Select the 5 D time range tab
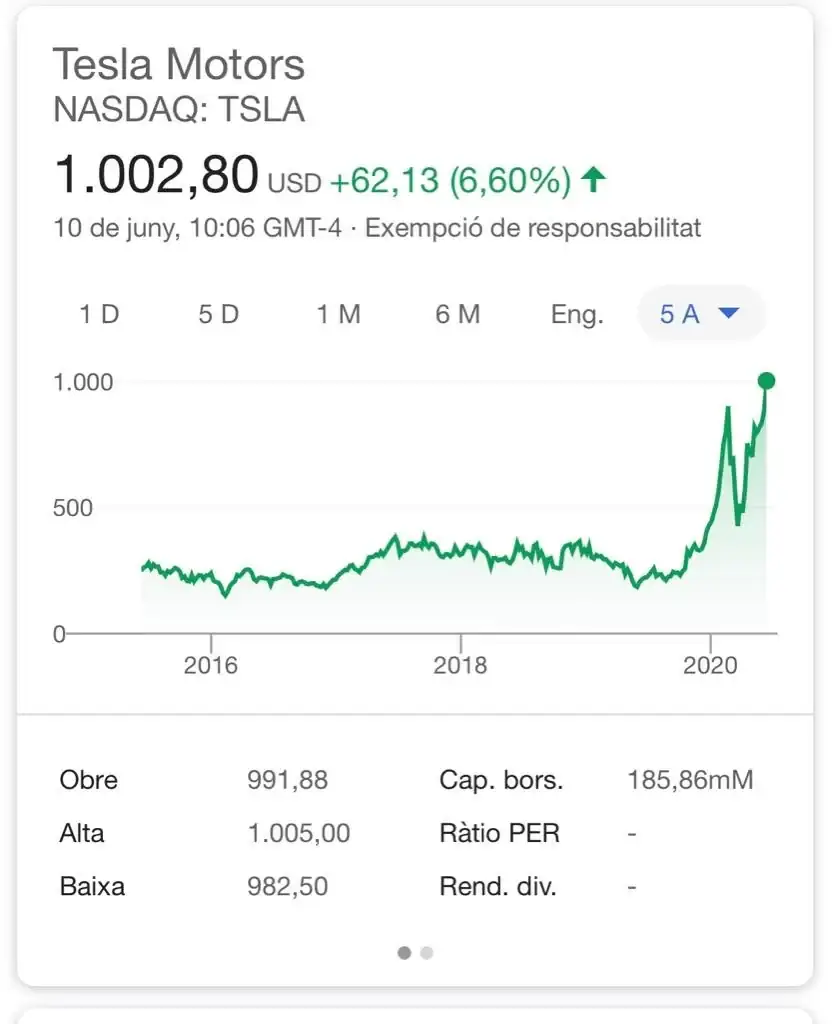Image resolution: width=832 pixels, height=1024 pixels. 219,314
